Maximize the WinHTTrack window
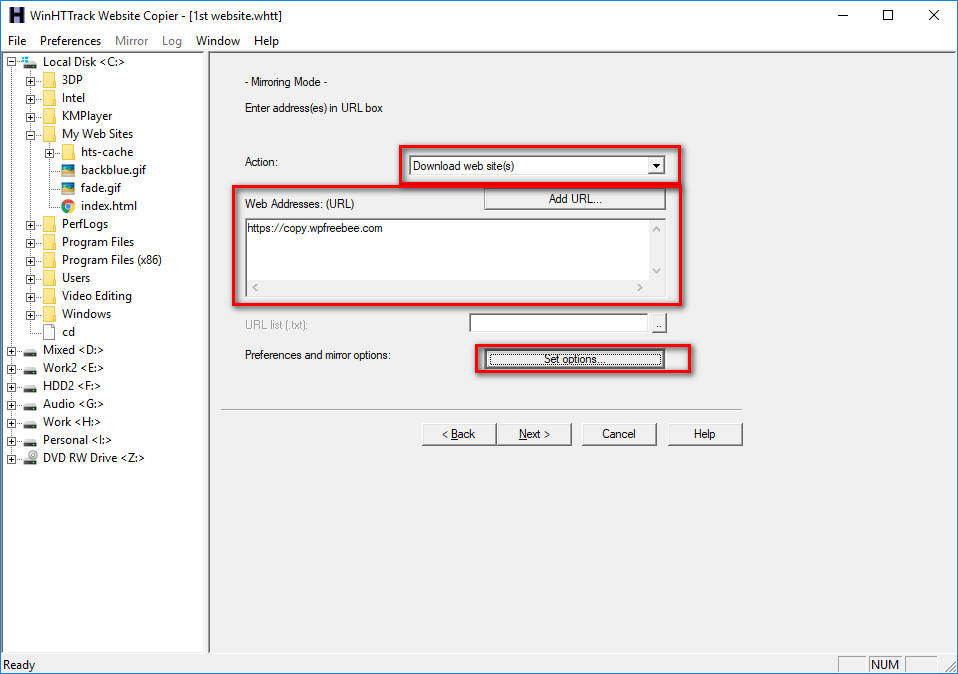The width and height of the screenshot is (958, 674). (x=888, y=15)
